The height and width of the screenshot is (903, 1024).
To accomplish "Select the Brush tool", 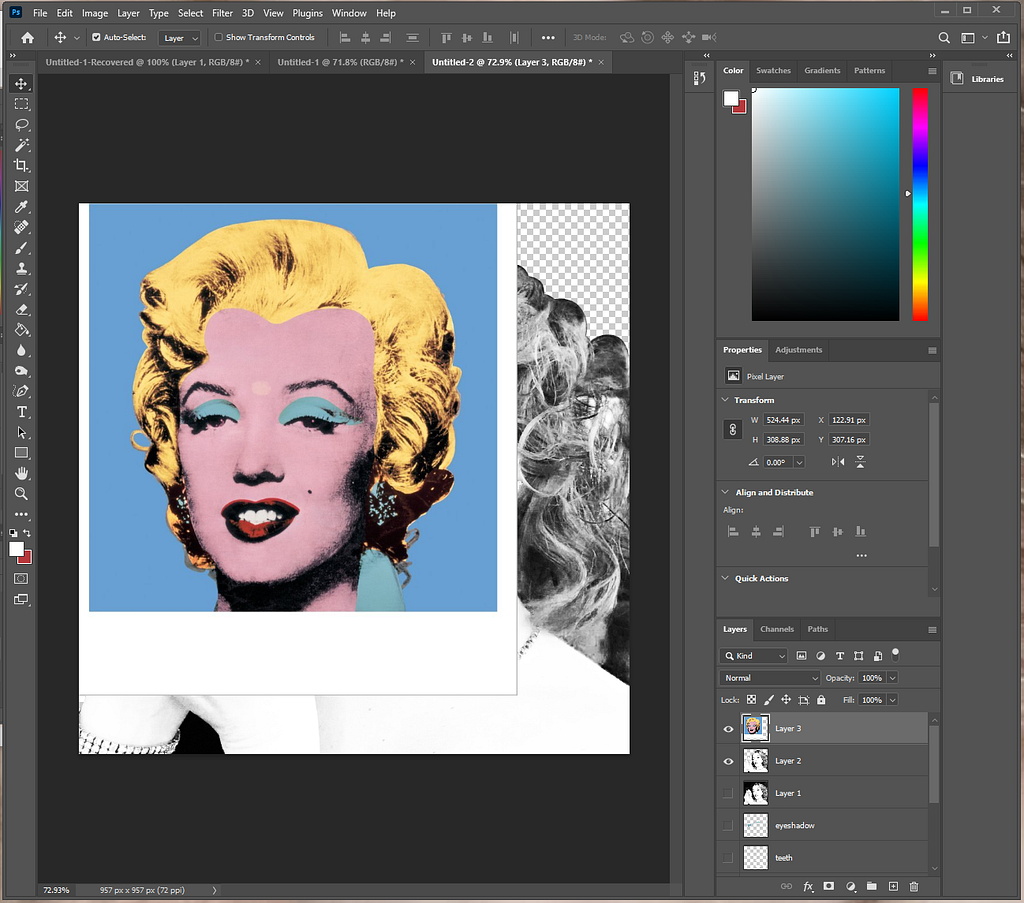I will (x=22, y=247).
